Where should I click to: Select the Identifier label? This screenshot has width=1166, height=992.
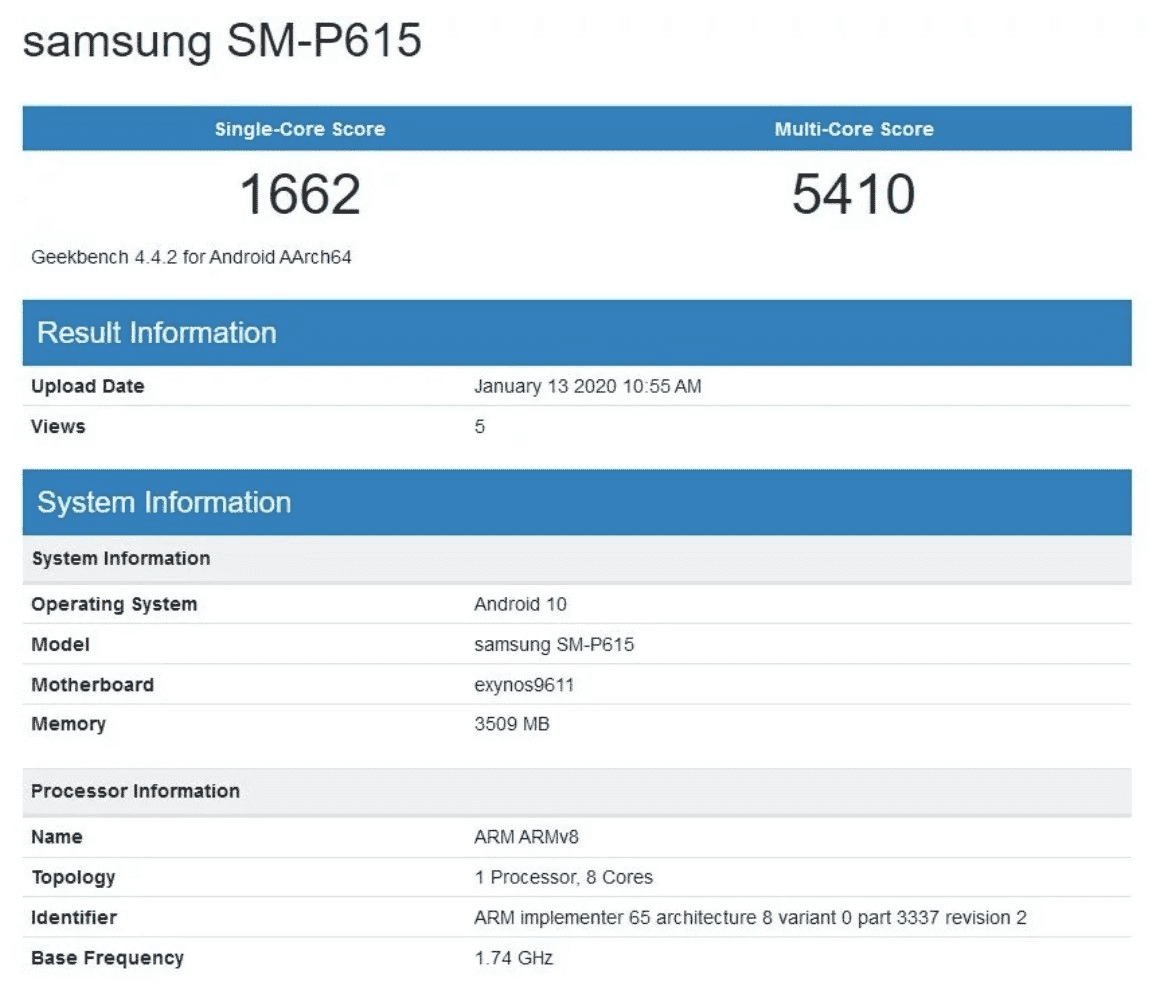pyautogui.click(x=74, y=918)
